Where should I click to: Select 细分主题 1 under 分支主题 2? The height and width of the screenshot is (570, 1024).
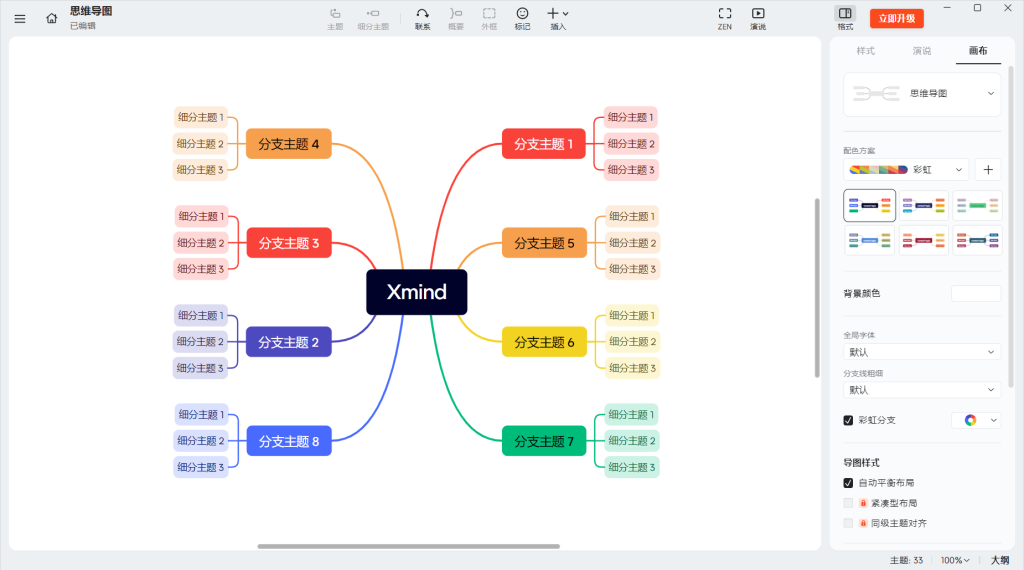click(200, 315)
